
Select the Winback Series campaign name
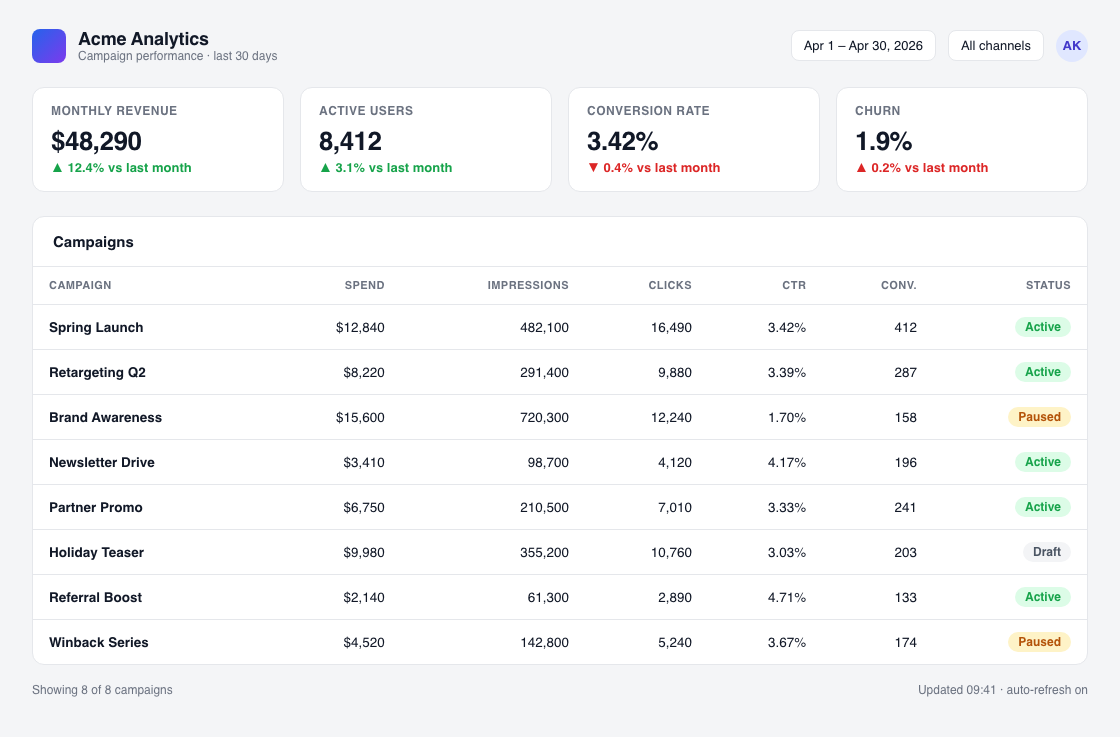click(99, 642)
